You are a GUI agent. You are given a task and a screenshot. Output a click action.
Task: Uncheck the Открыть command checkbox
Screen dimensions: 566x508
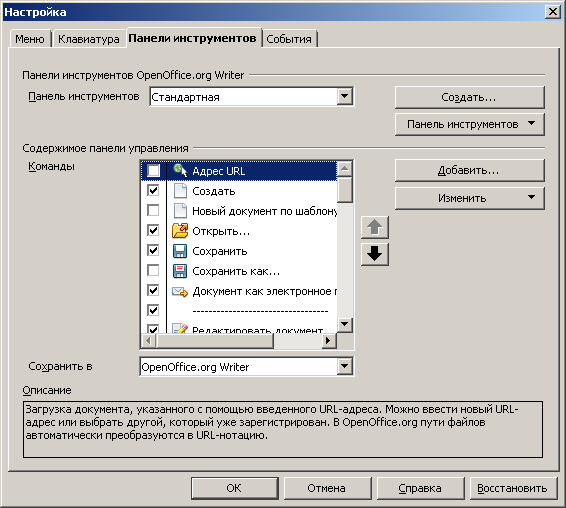(153, 230)
